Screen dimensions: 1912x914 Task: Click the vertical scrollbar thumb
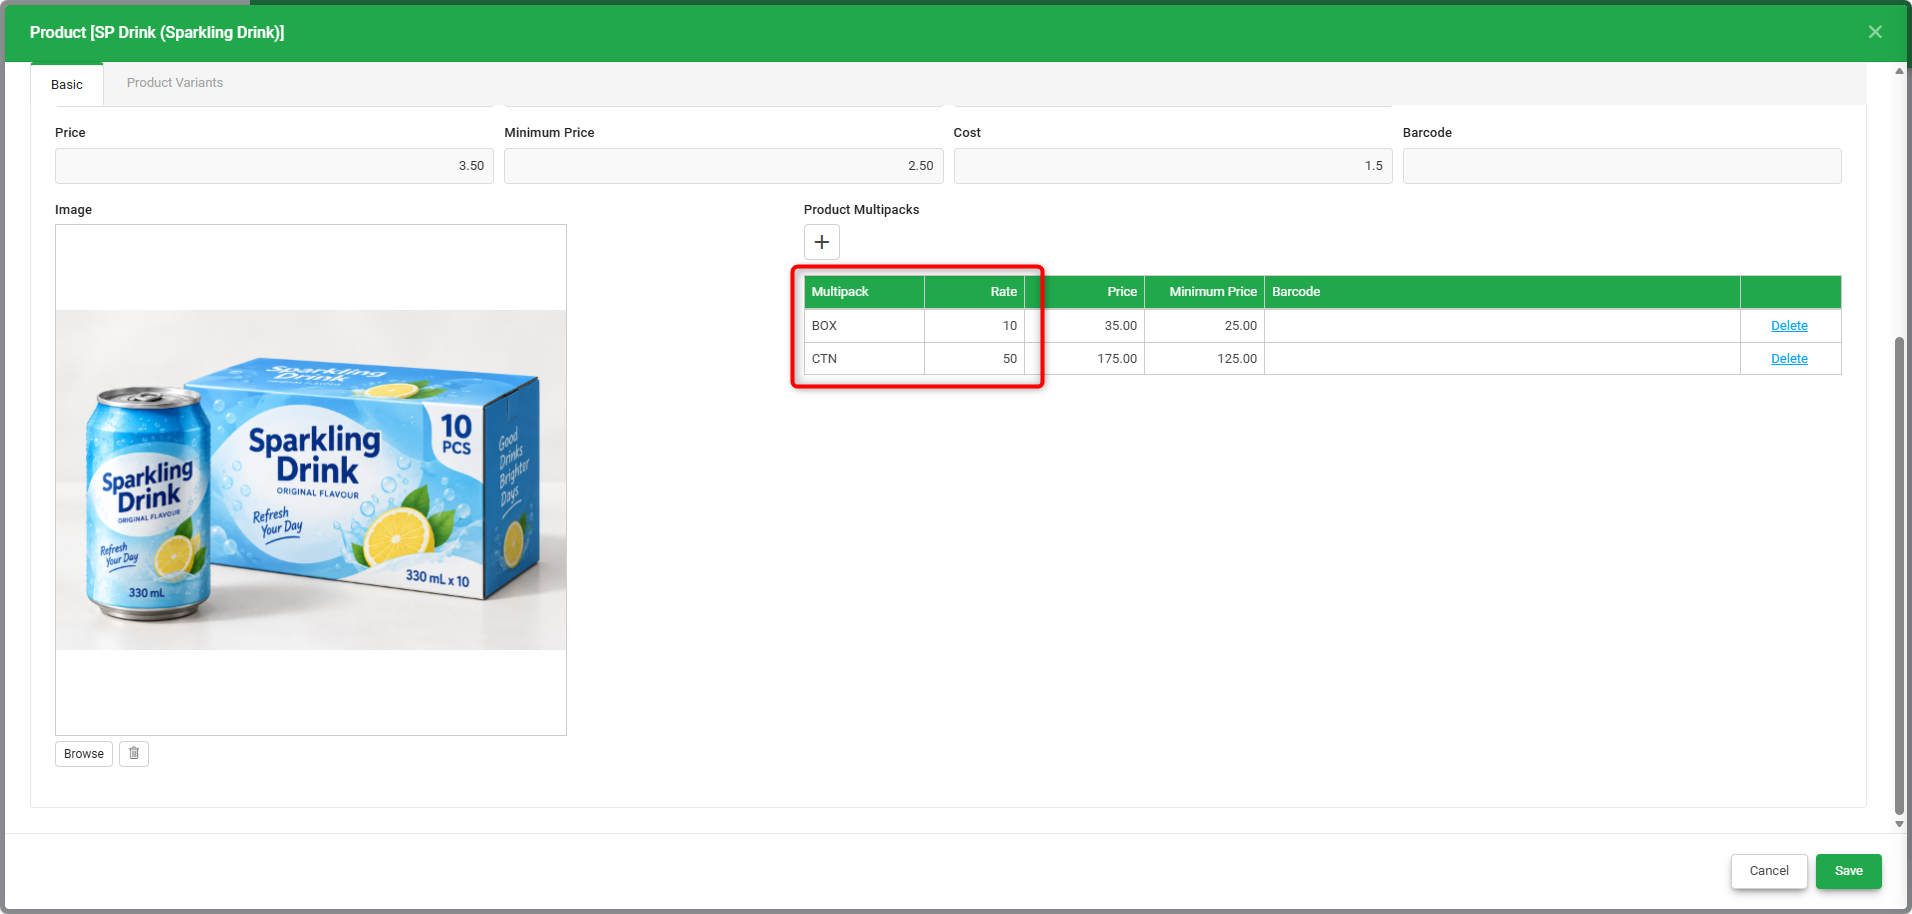(1899, 576)
